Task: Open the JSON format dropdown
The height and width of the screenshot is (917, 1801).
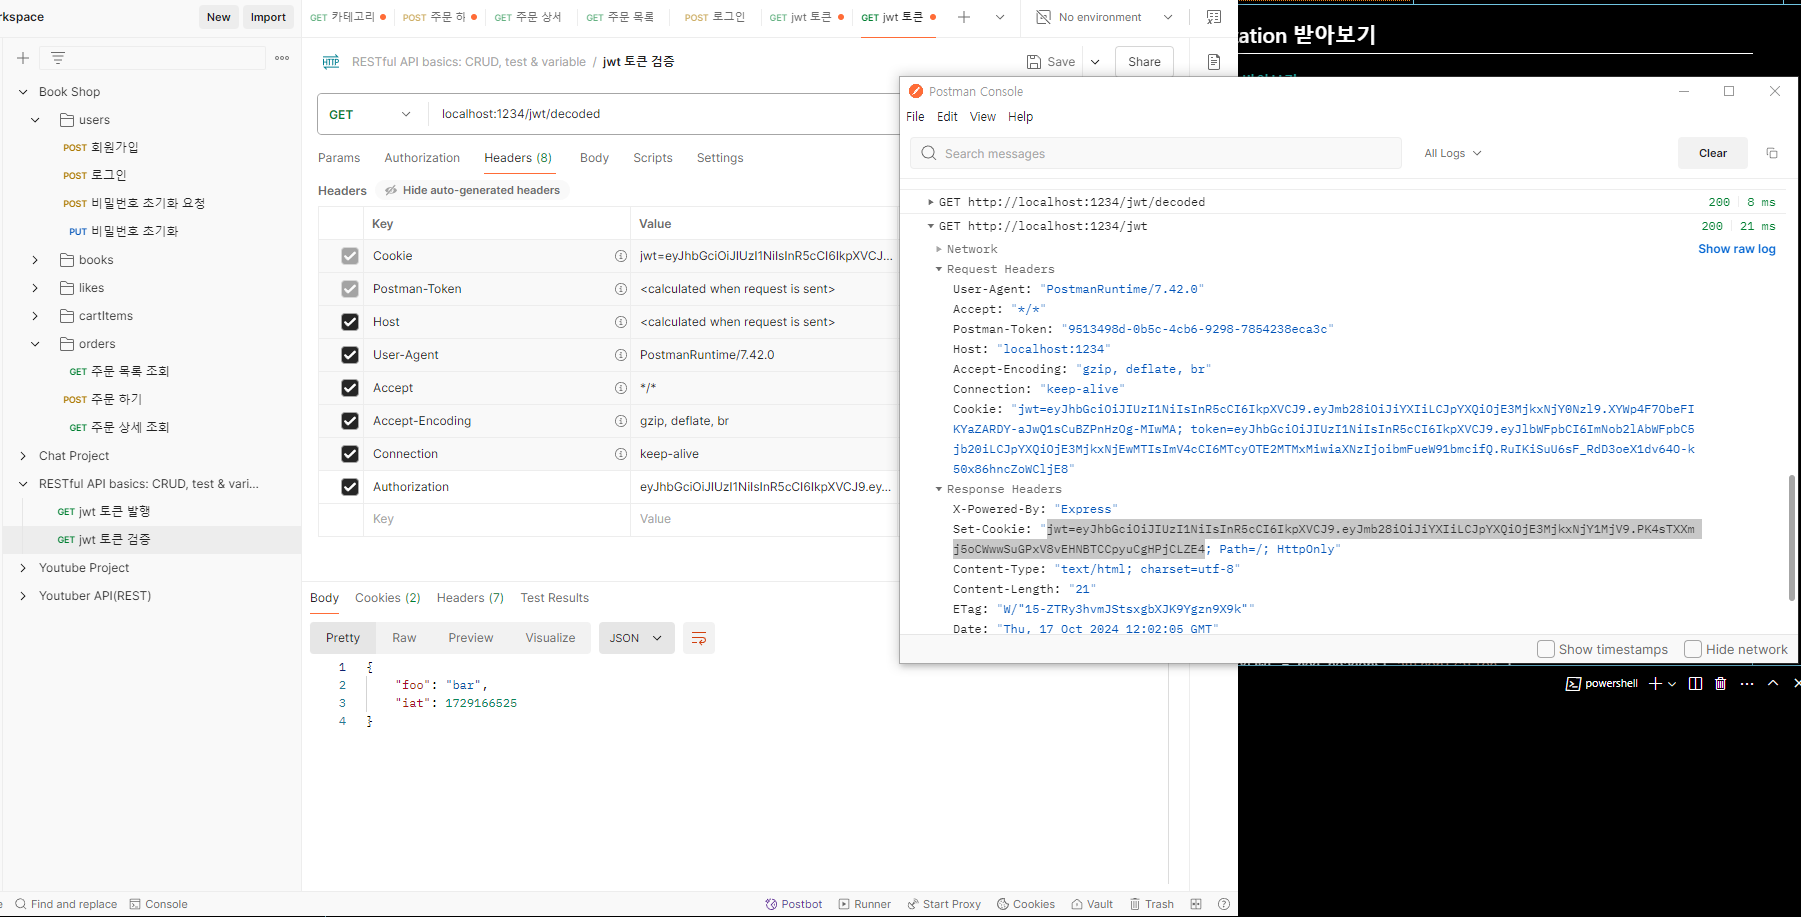Action: 636,638
